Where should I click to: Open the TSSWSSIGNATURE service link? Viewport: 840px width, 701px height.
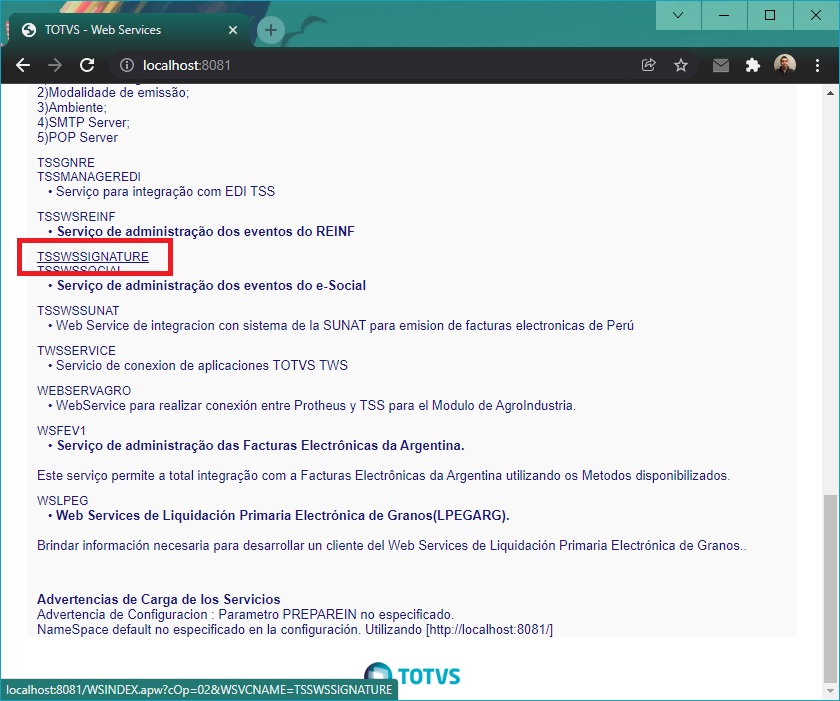93,257
